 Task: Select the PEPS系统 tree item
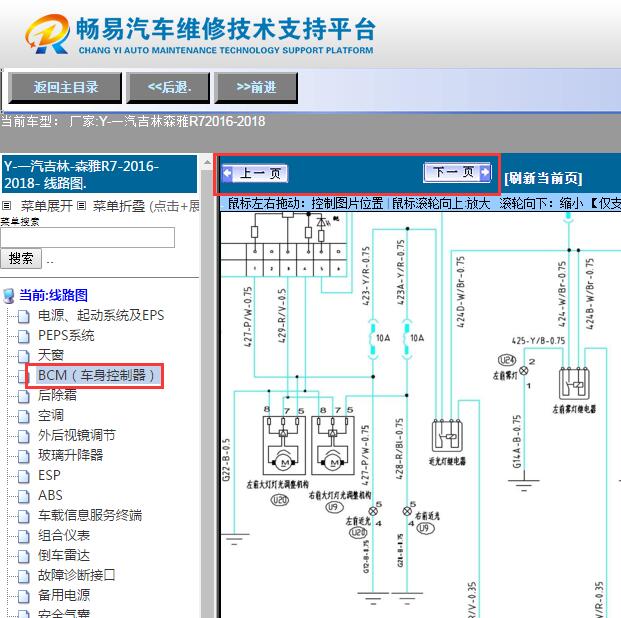66,336
